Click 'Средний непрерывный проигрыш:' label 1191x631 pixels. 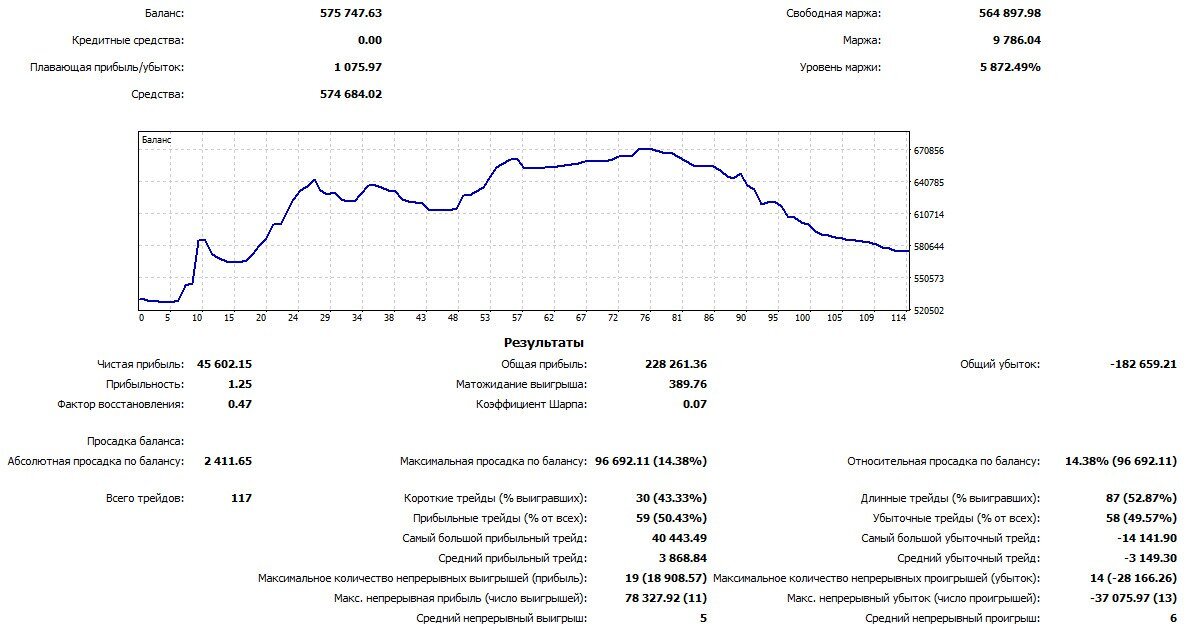952,618
